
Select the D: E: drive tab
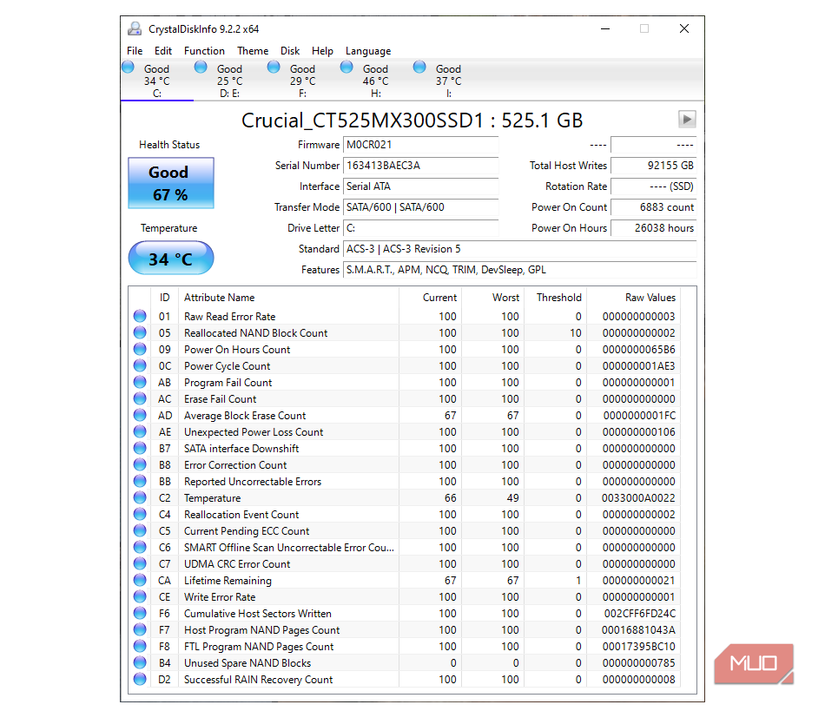click(x=230, y=80)
